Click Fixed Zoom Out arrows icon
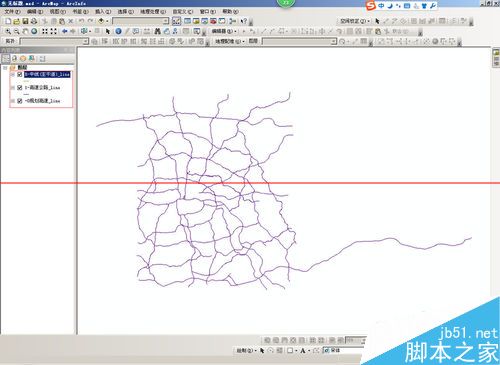Viewport: 500px width, 365px height. tap(53, 31)
